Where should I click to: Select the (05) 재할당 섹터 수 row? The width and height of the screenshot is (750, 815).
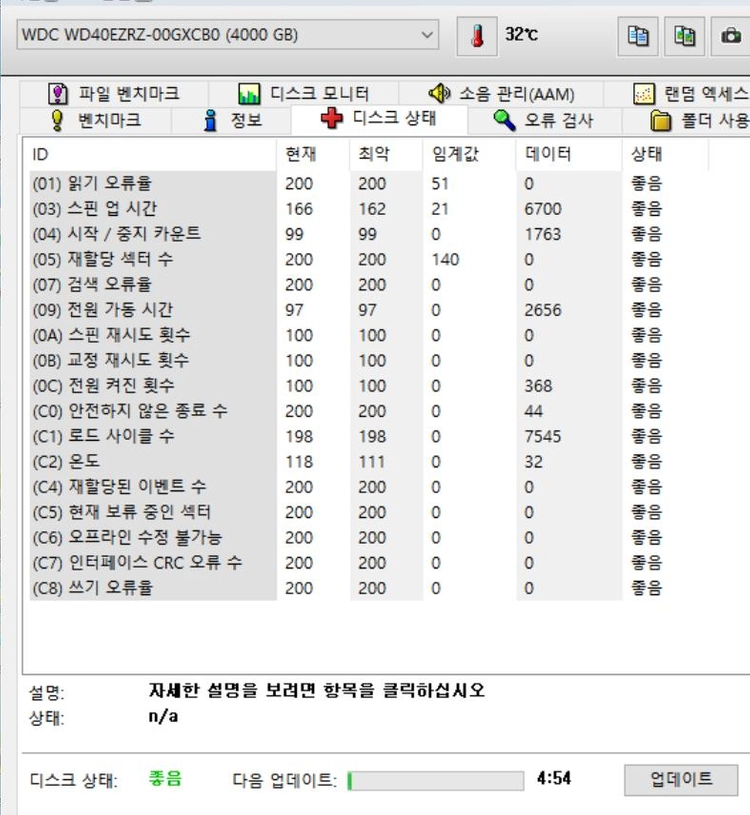click(369, 259)
